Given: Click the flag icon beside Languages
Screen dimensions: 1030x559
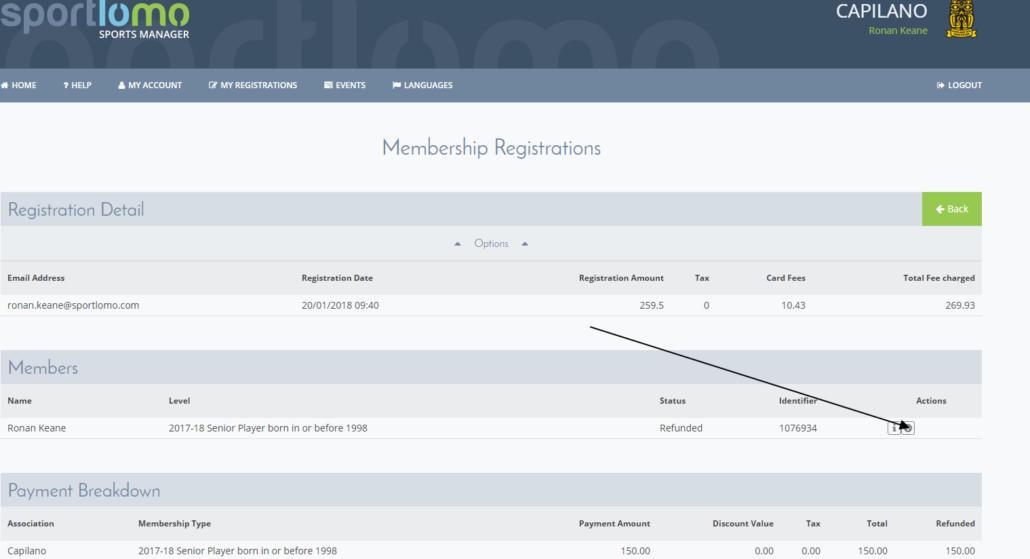Looking at the screenshot, I should (396, 85).
